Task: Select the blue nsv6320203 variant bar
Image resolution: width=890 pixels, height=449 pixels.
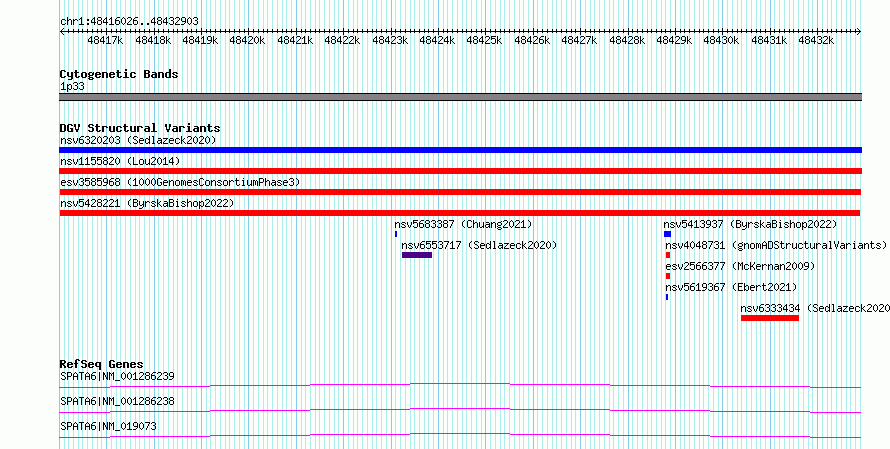Action: coord(460,150)
